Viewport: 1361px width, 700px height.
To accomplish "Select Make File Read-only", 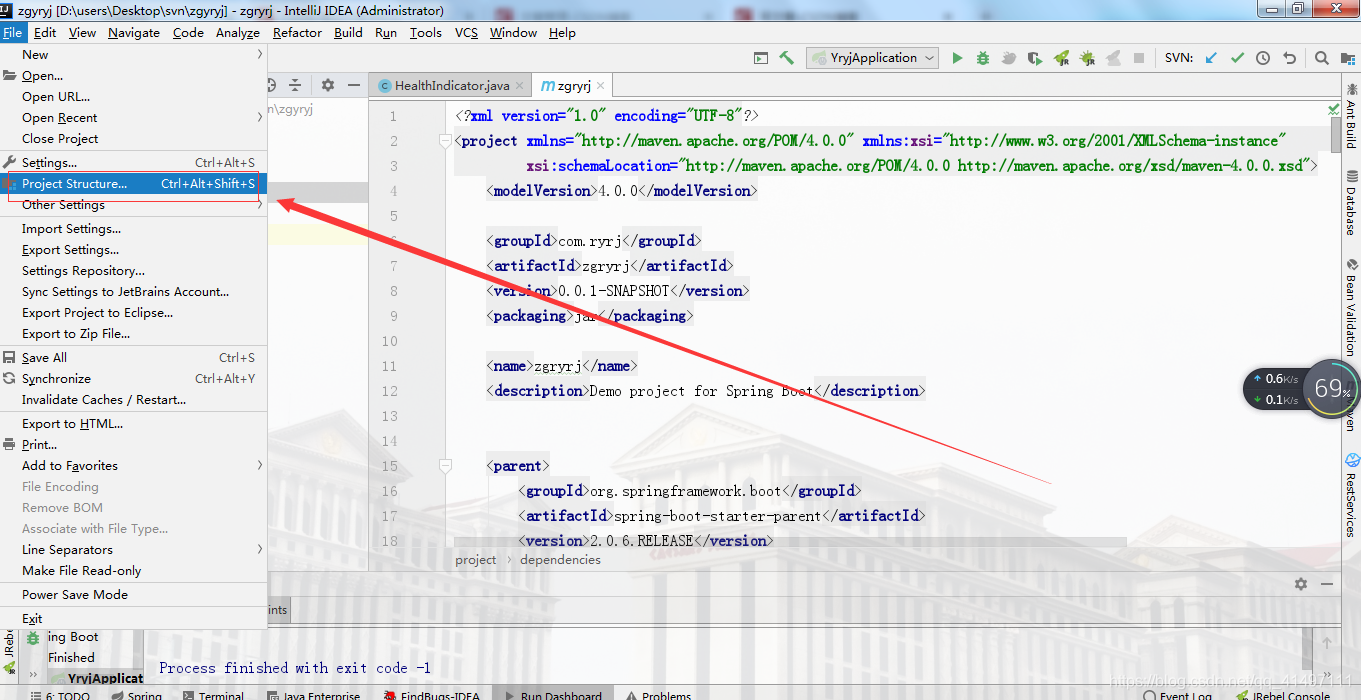I will 135,570.
